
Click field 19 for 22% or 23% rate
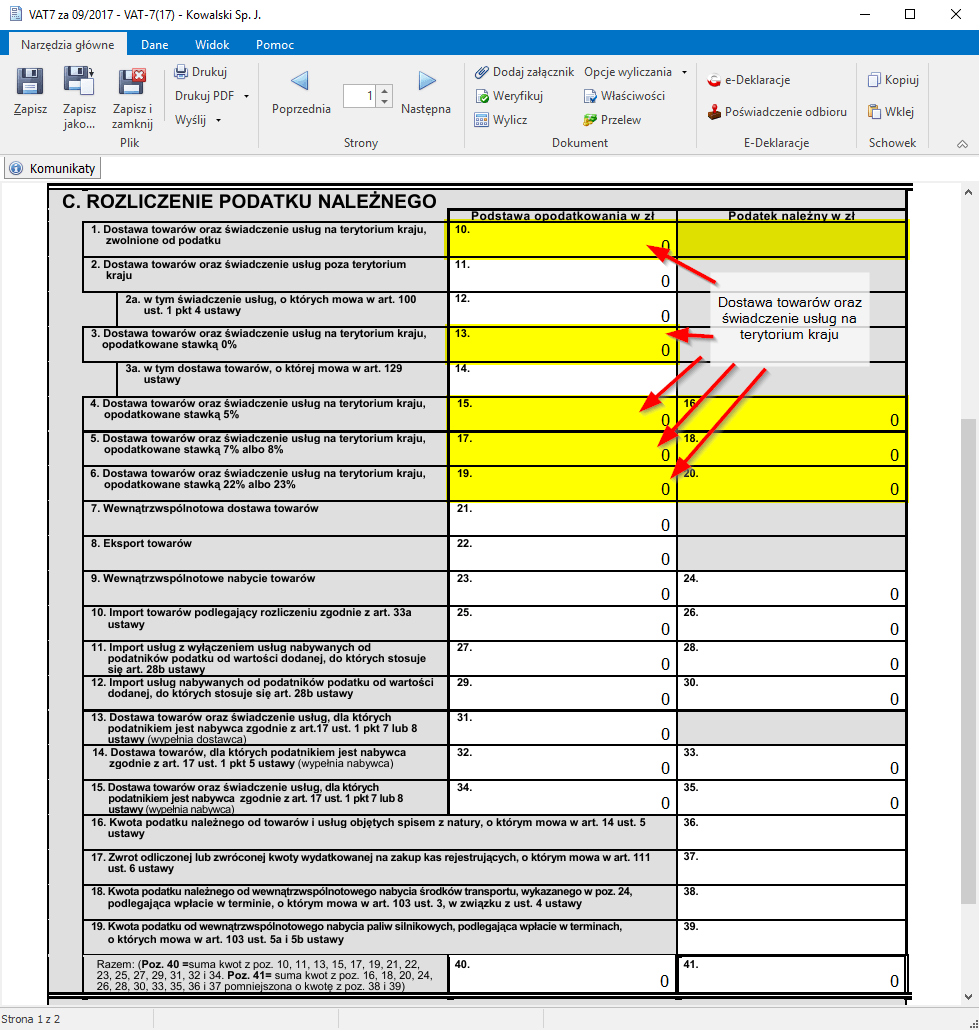(561, 484)
